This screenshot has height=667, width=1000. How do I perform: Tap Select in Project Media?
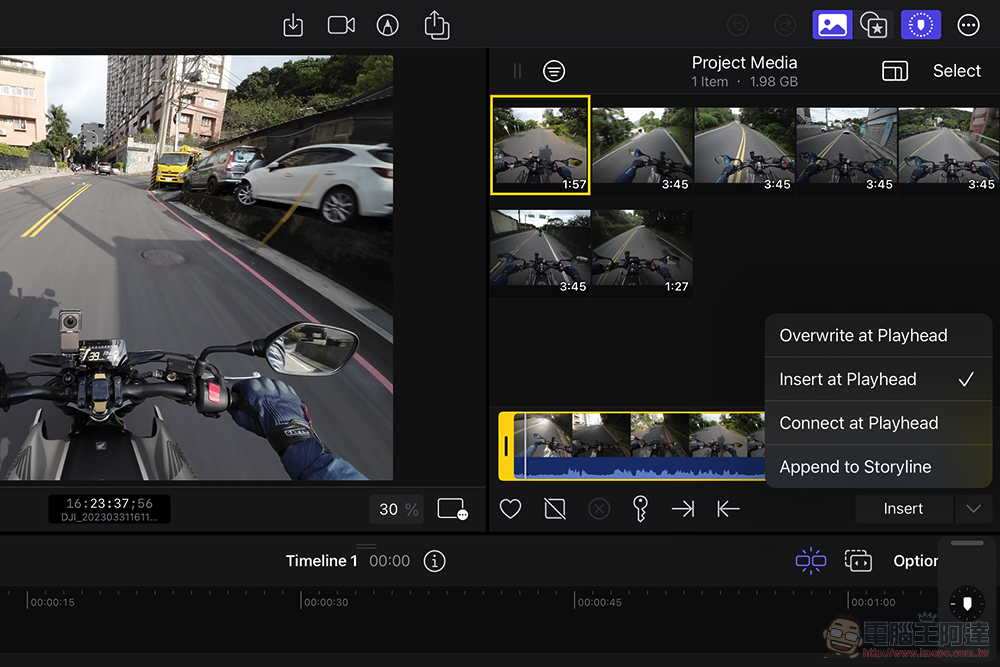tap(957, 71)
